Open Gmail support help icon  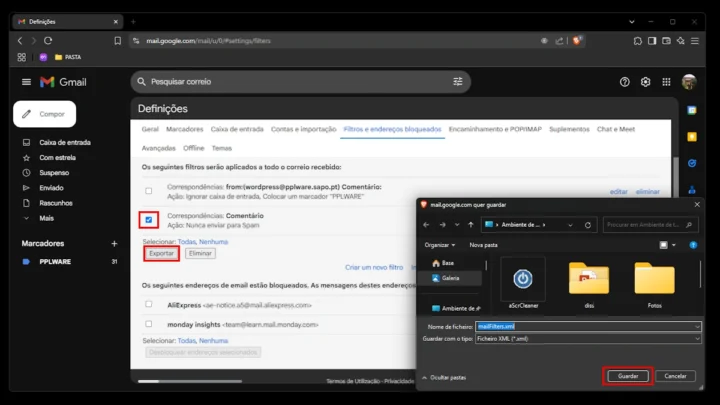click(x=625, y=82)
